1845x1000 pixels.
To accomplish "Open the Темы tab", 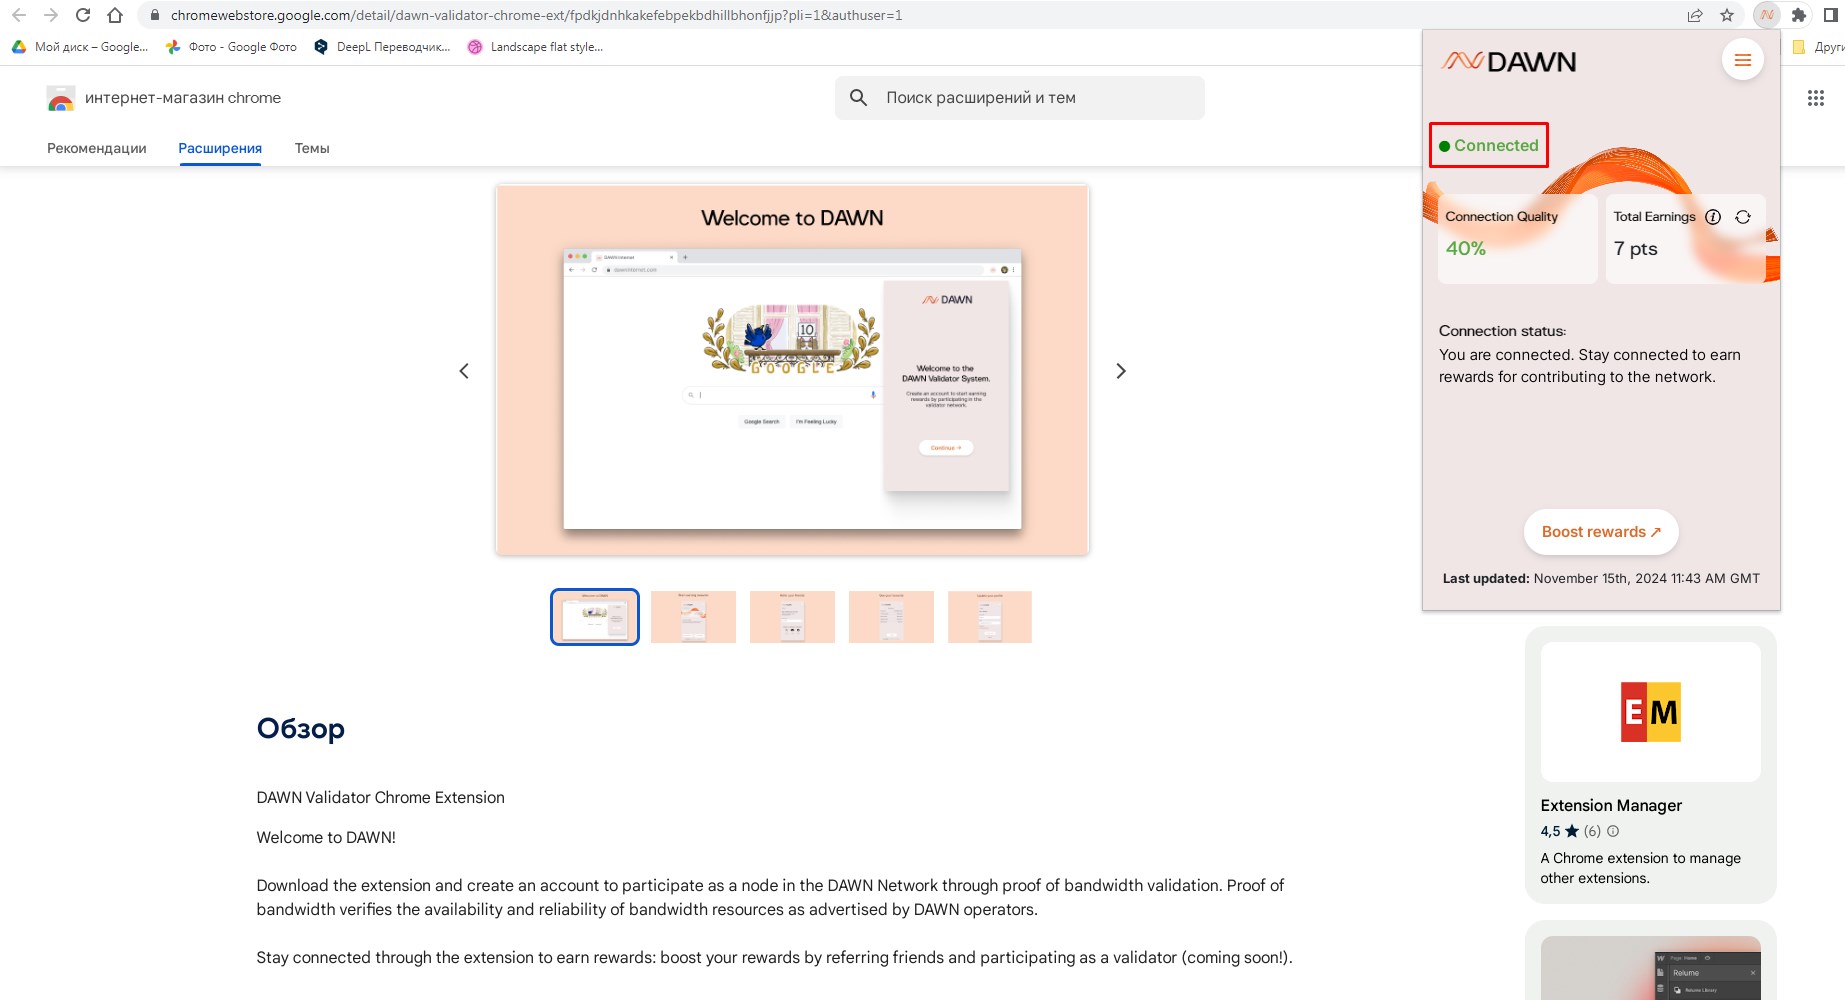I will click(x=312, y=148).
